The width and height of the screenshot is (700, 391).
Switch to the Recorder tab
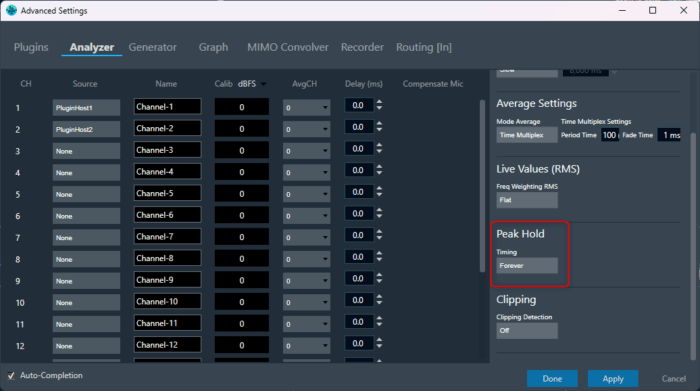362,47
